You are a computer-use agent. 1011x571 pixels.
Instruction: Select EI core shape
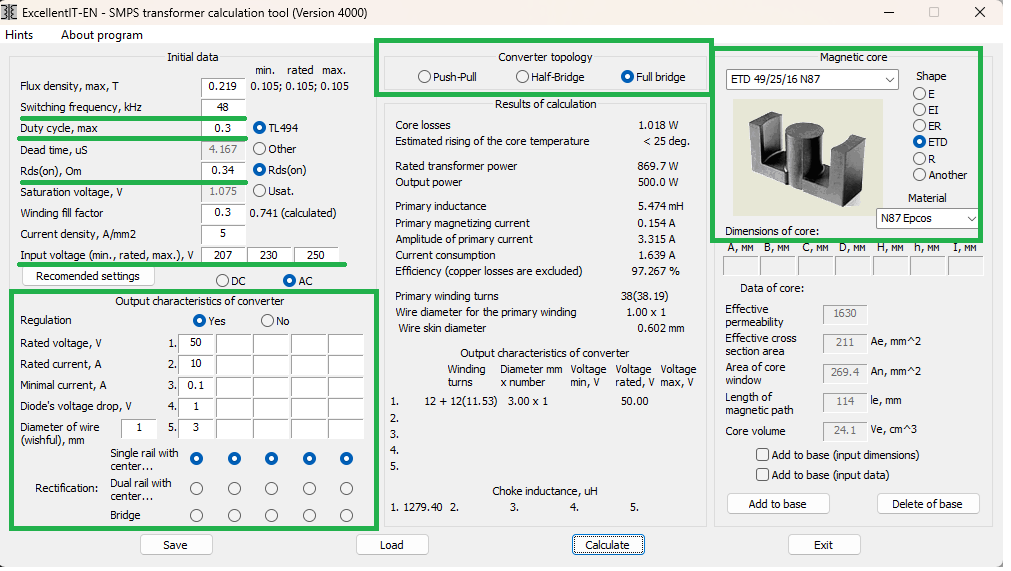926,110
